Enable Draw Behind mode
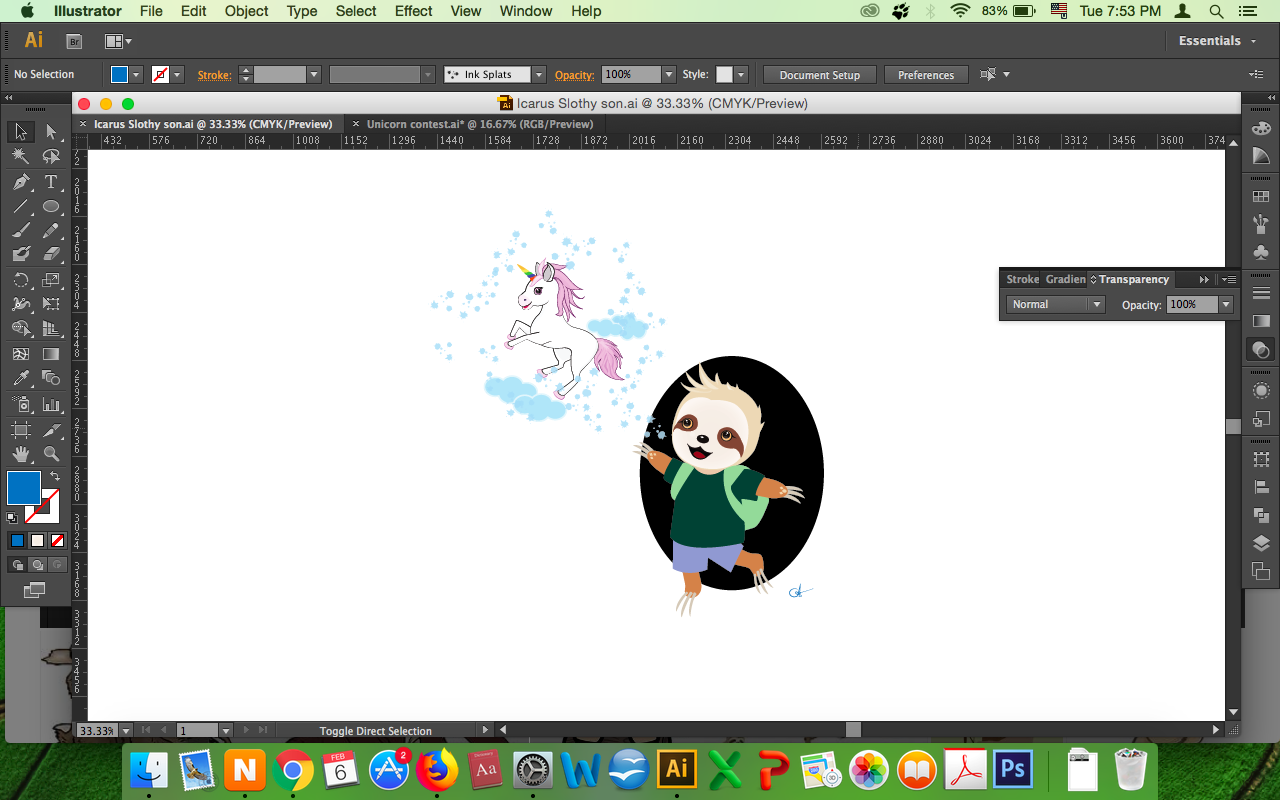The height and width of the screenshot is (800, 1280). pyautogui.click(x=37, y=565)
